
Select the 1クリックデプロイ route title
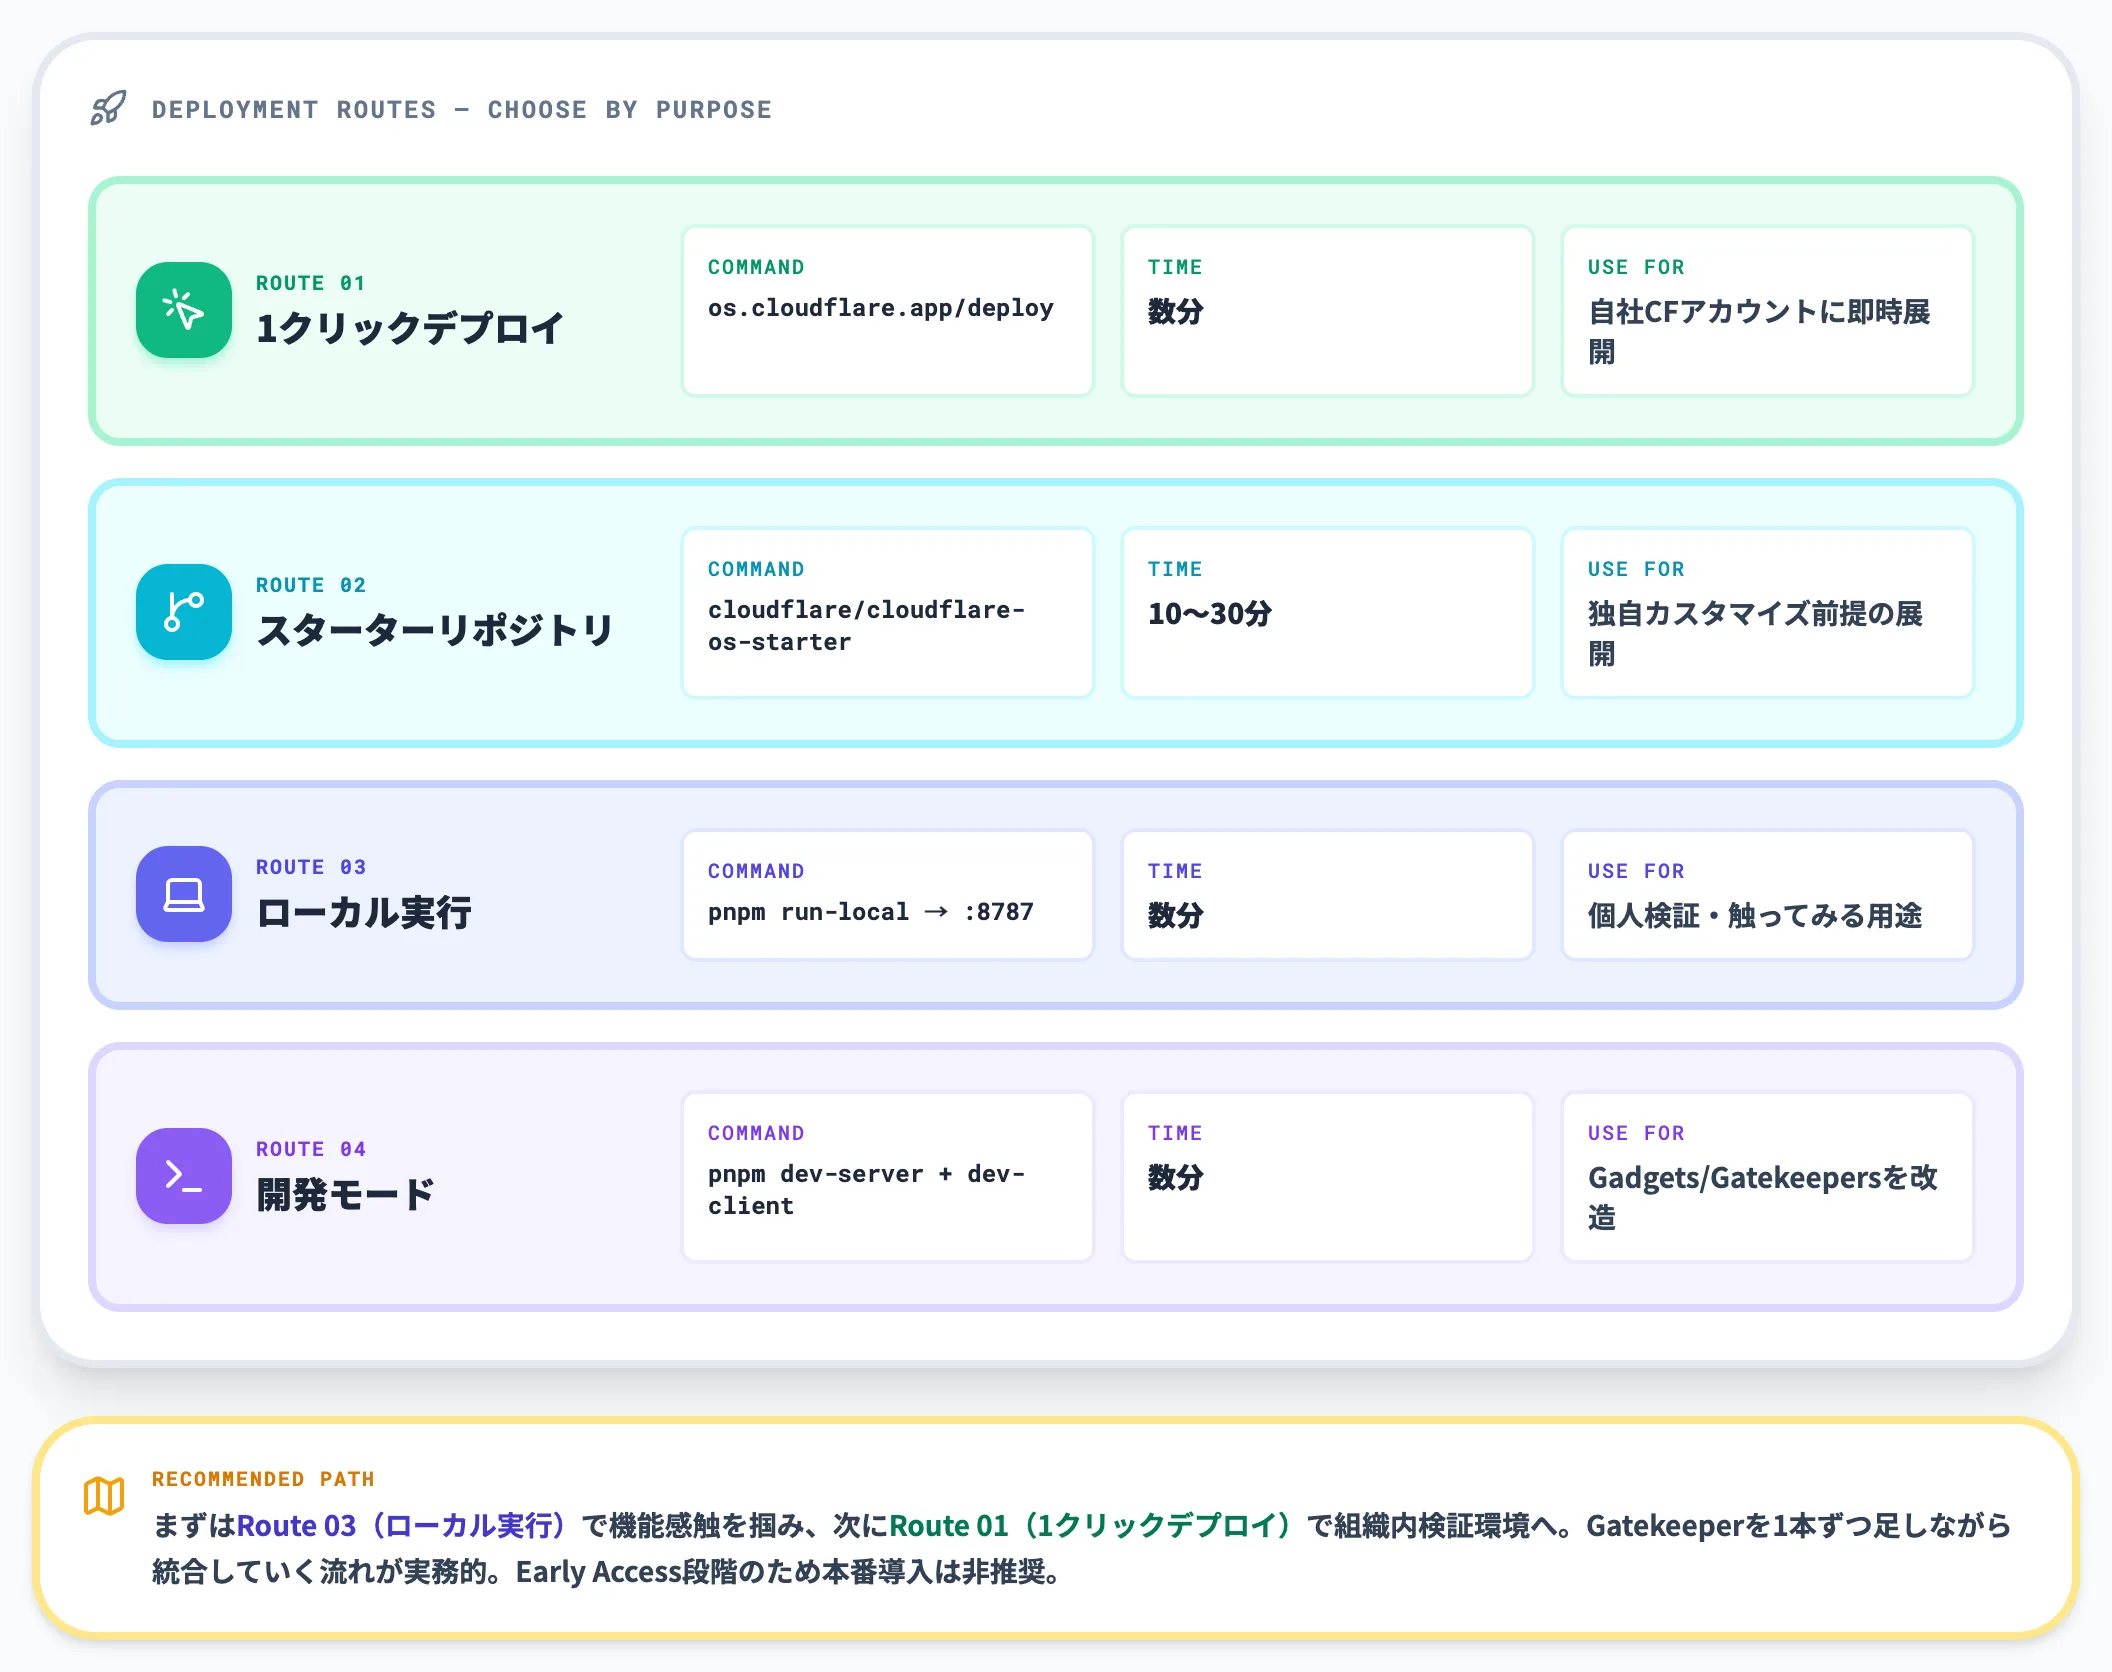(x=410, y=329)
